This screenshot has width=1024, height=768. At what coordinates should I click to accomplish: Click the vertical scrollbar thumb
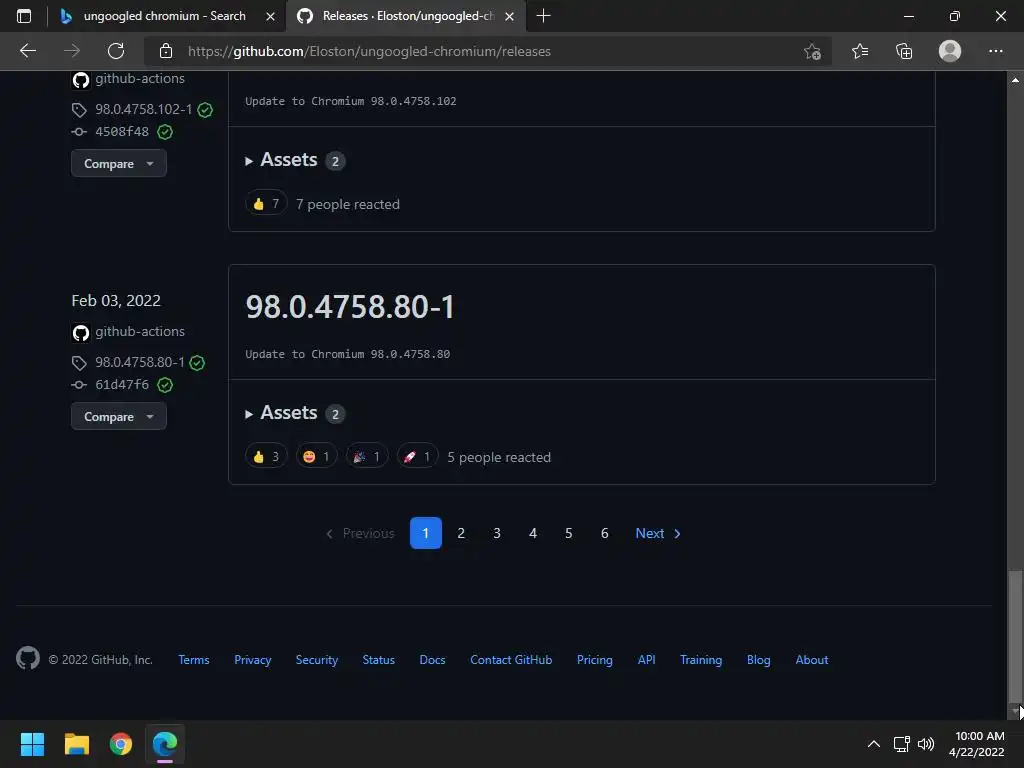pyautogui.click(x=1016, y=637)
